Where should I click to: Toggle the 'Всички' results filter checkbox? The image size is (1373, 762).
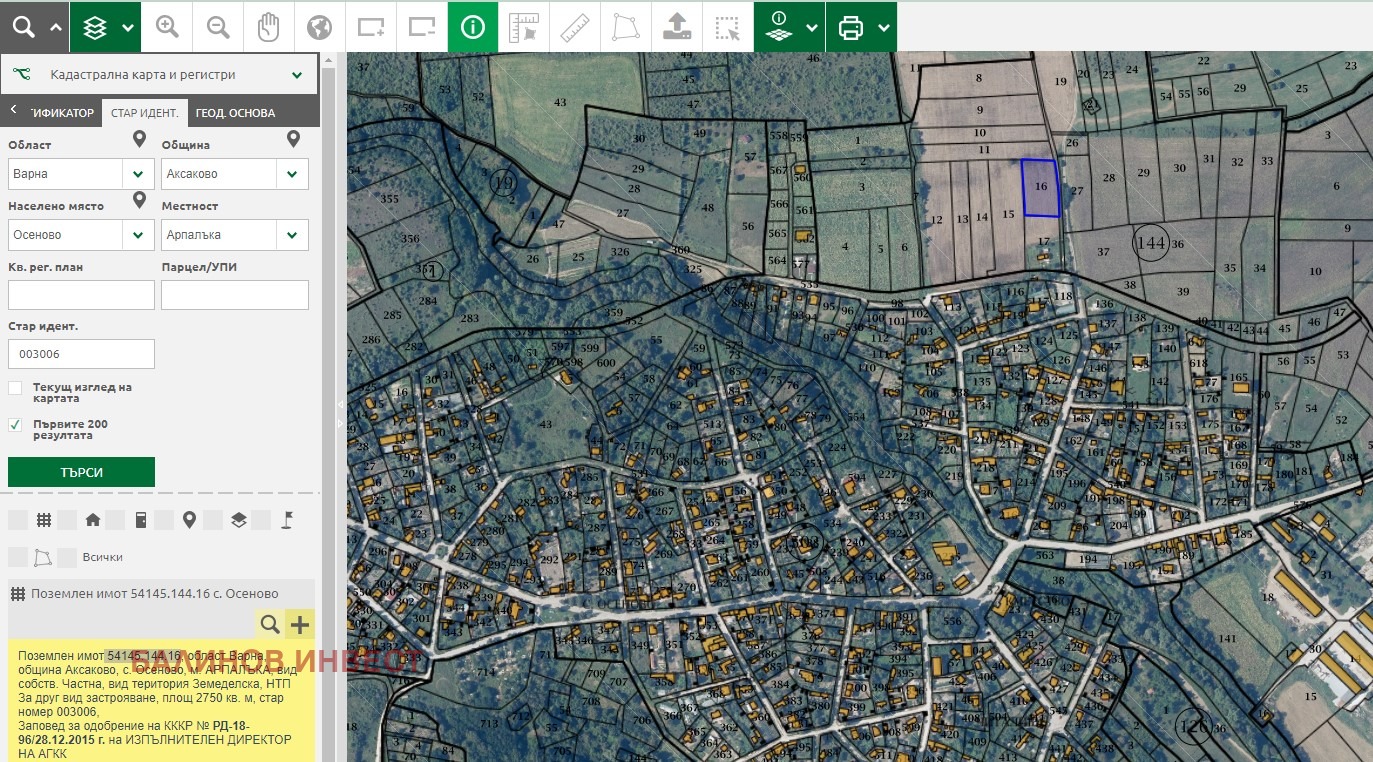click(x=66, y=557)
